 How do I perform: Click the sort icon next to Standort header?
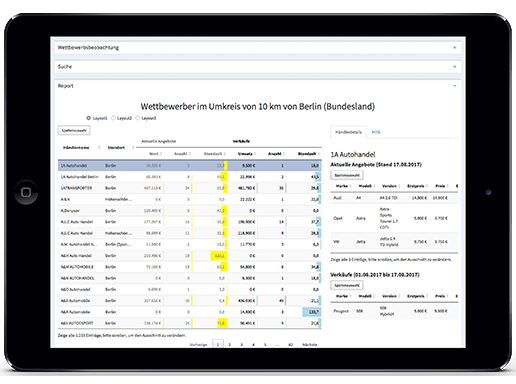click(x=133, y=147)
